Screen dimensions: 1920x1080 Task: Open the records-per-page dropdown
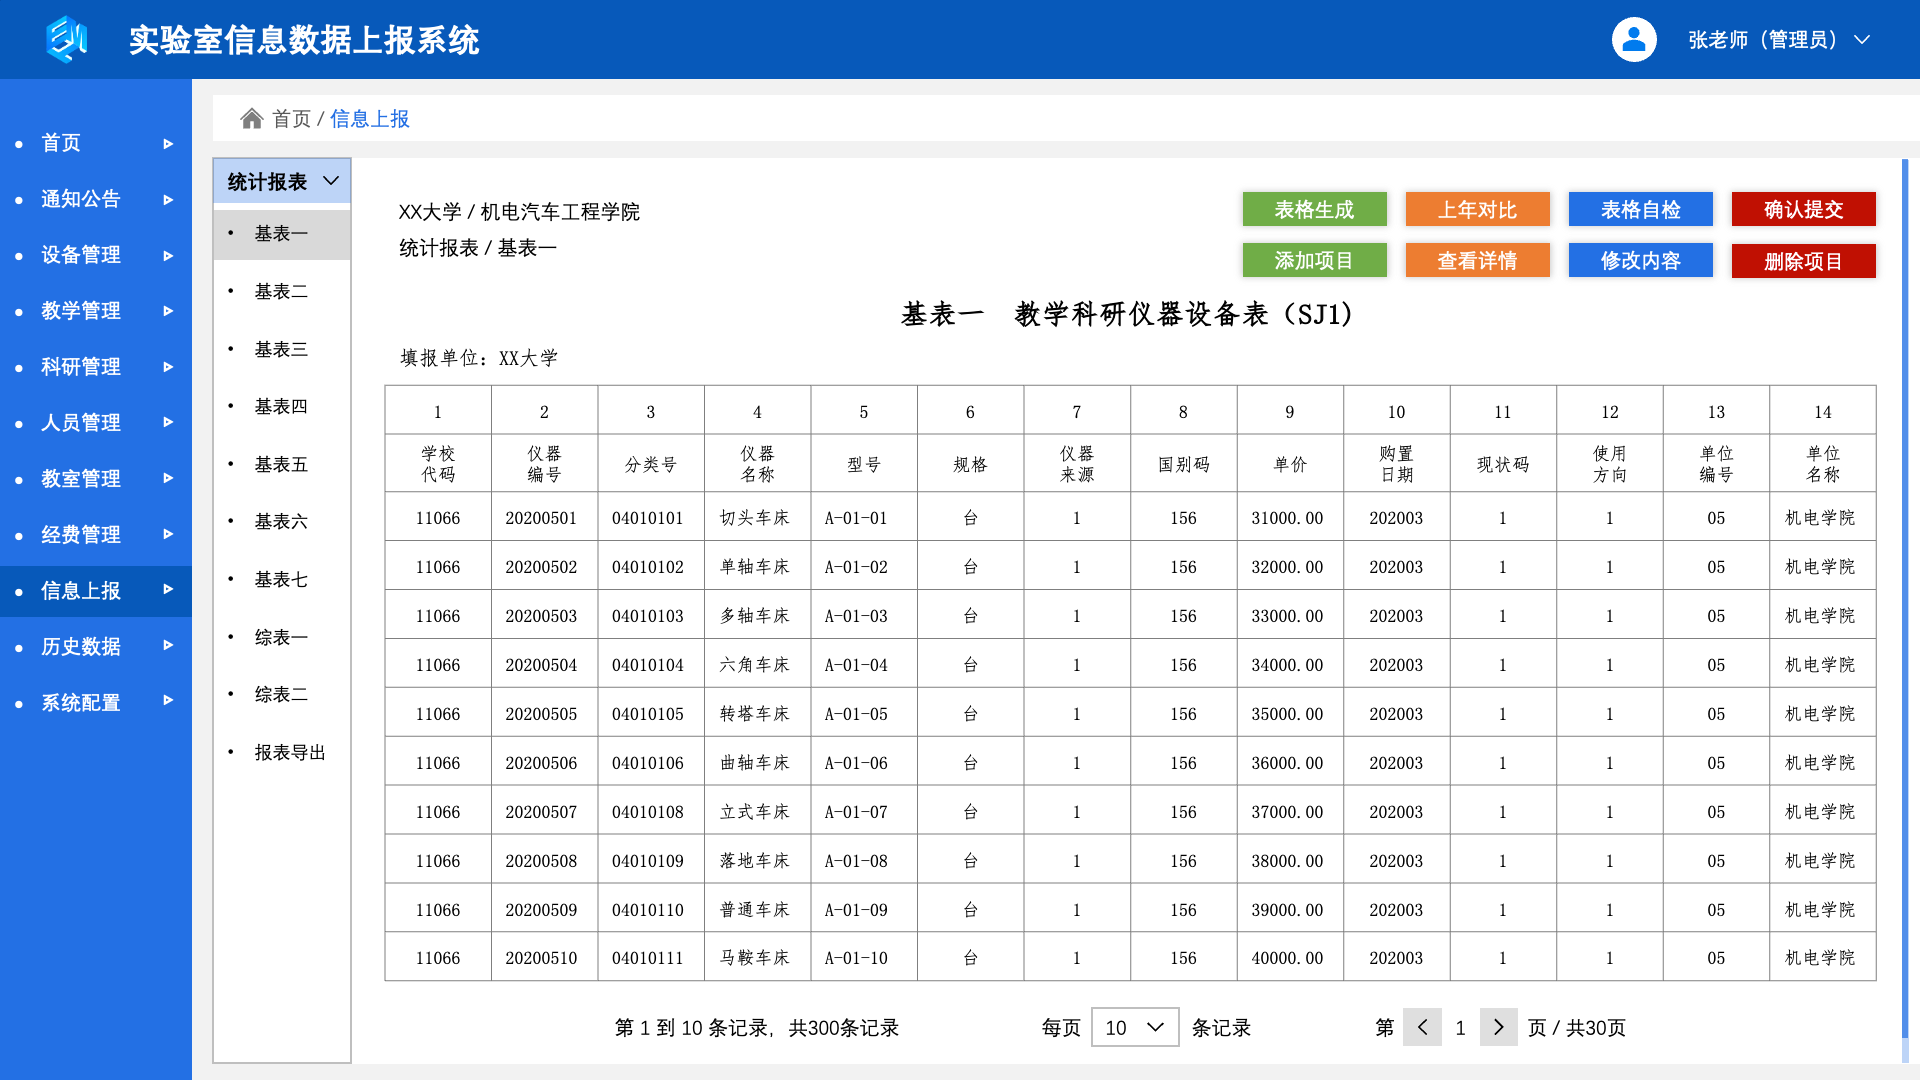(1135, 1027)
